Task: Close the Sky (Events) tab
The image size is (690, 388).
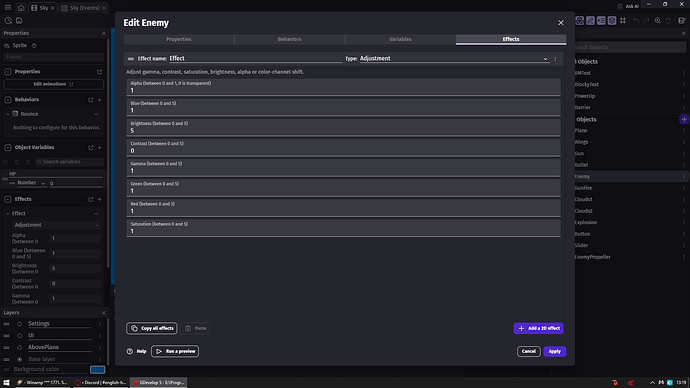Action: pos(104,8)
